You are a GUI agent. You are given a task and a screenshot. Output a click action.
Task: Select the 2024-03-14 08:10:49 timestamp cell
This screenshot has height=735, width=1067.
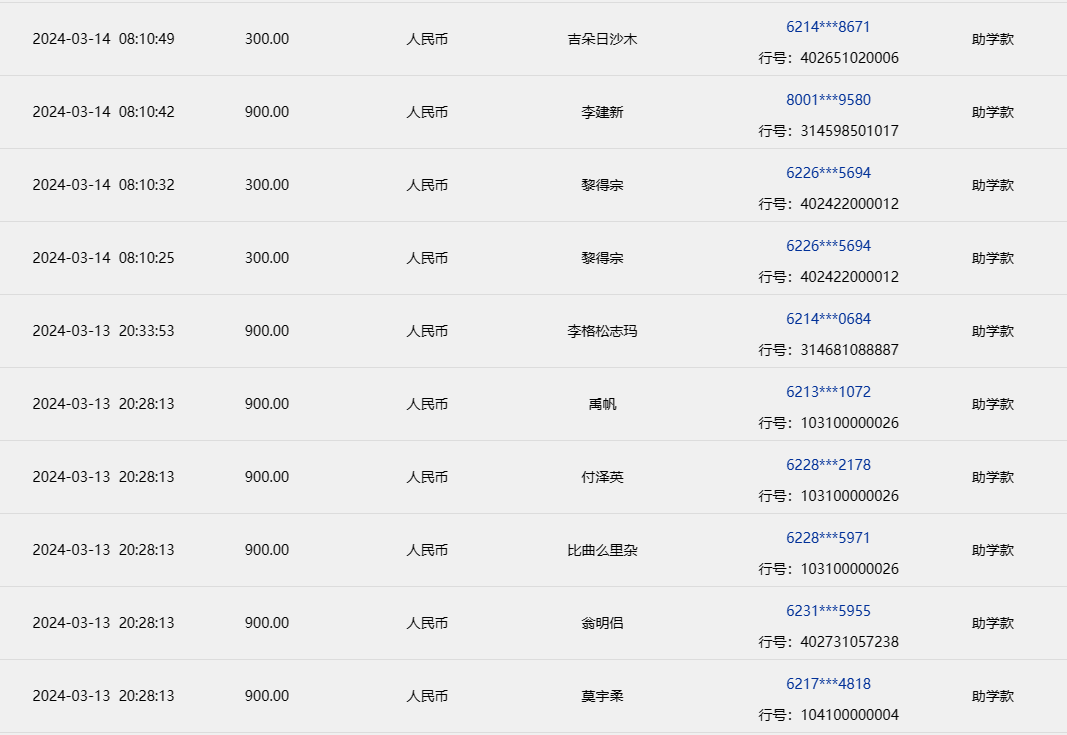point(103,39)
